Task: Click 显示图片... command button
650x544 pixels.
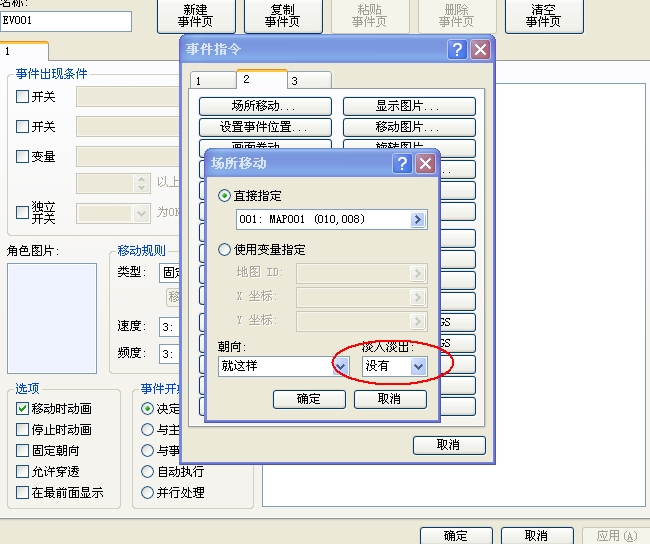Action: [x=409, y=106]
